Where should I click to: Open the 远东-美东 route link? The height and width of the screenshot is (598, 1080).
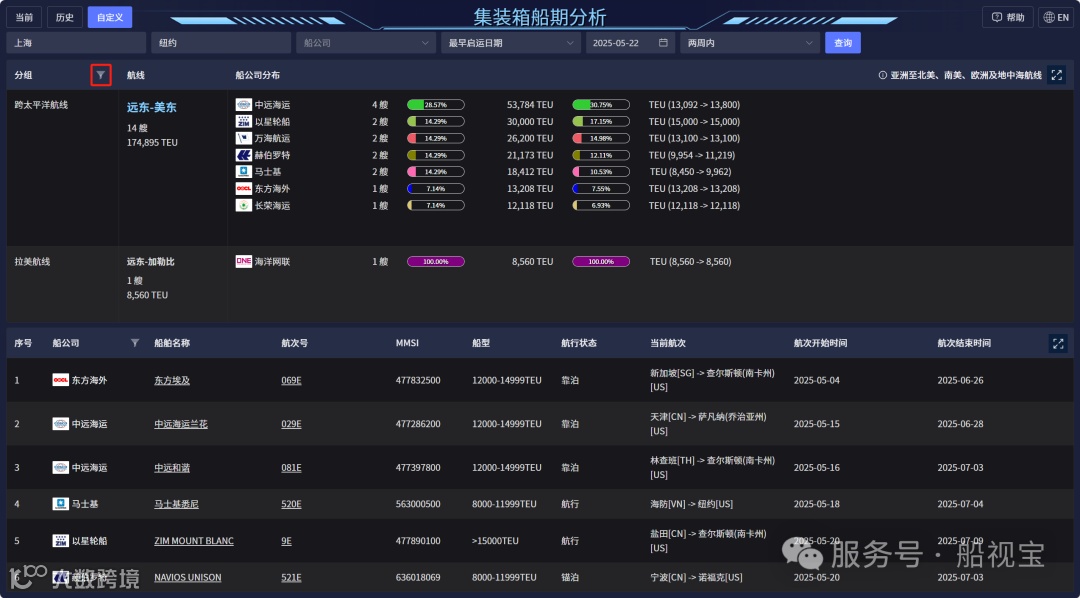(x=152, y=107)
